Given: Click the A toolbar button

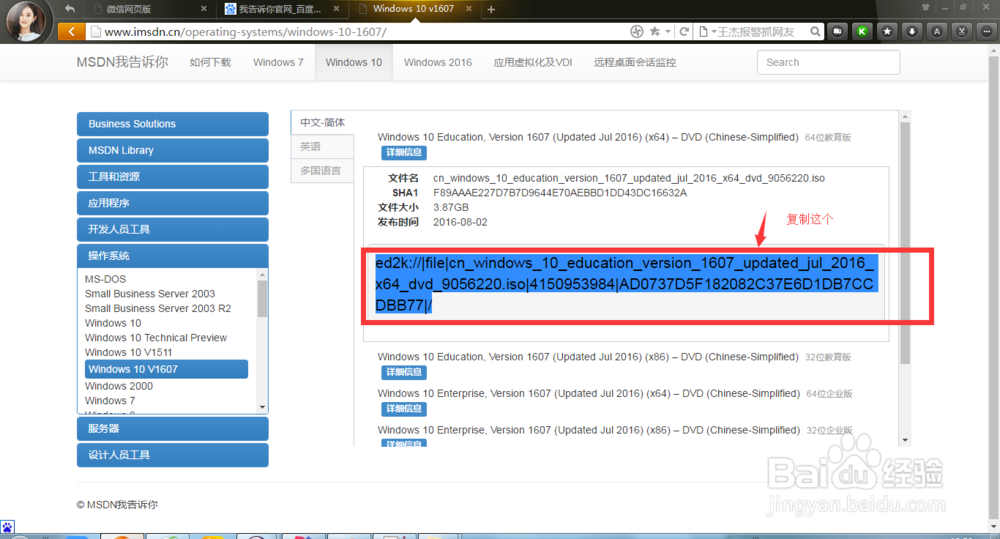Looking at the screenshot, I should click(937, 31).
